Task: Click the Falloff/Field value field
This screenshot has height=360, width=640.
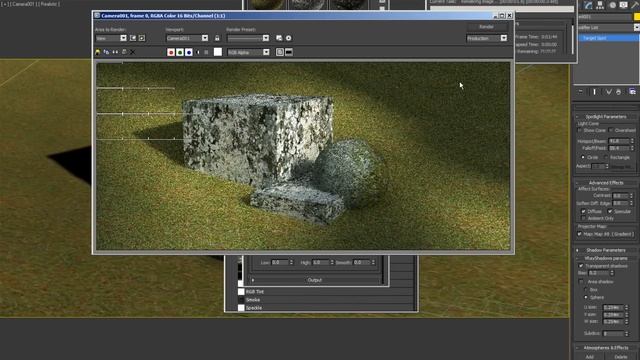Action: (619, 148)
